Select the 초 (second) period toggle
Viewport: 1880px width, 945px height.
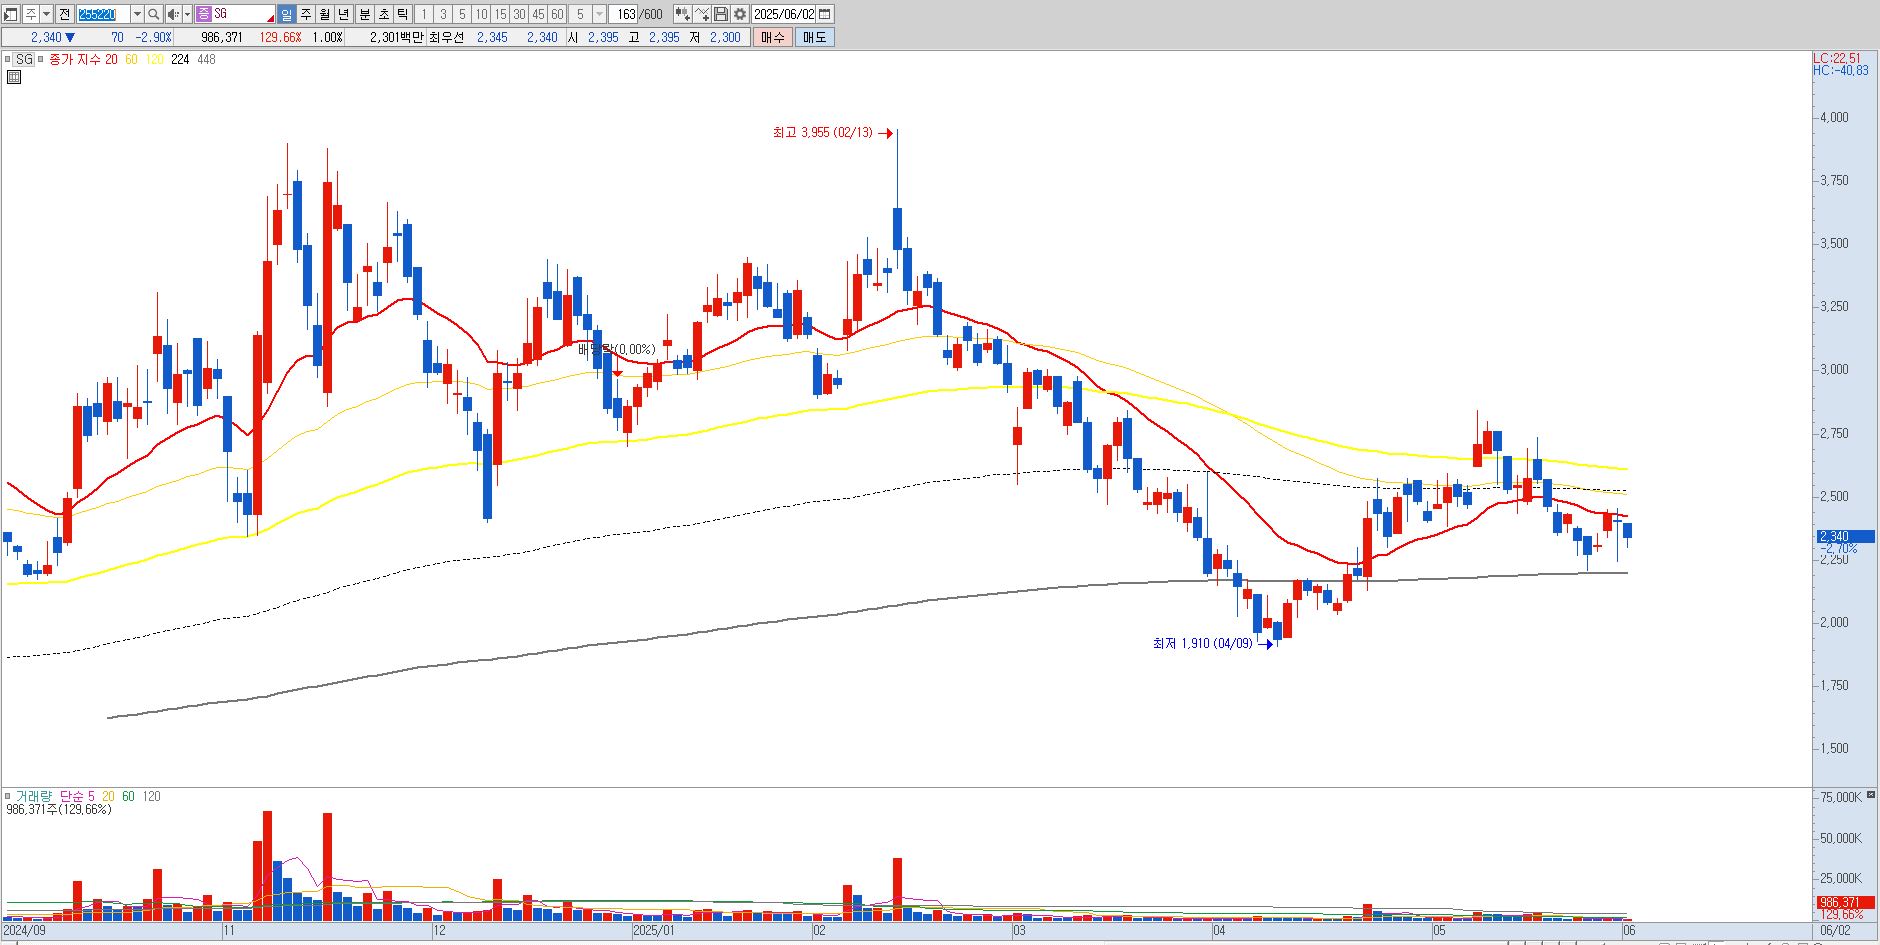coord(383,14)
